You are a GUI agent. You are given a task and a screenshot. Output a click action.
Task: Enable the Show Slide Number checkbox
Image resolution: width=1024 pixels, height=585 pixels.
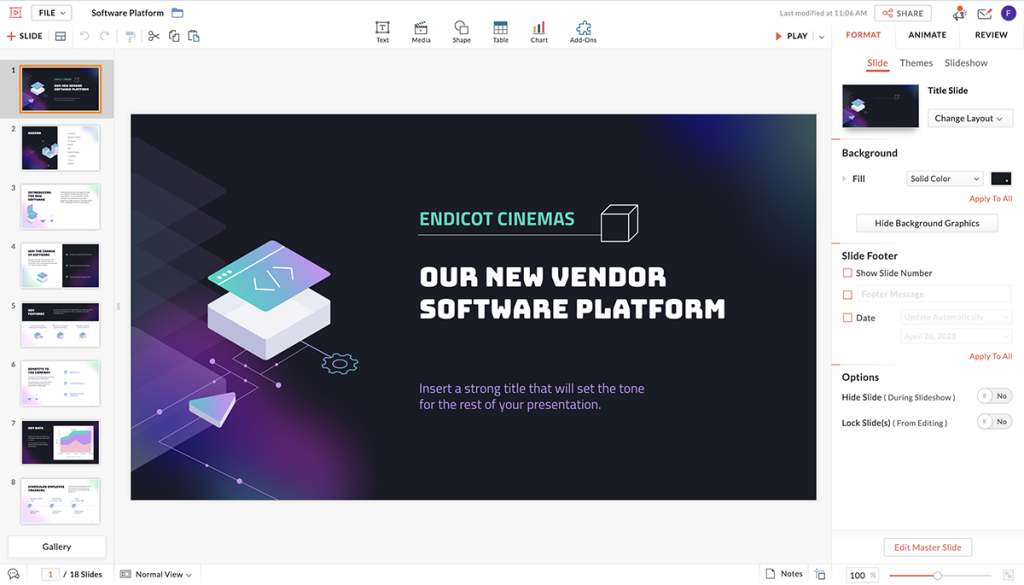click(x=848, y=273)
